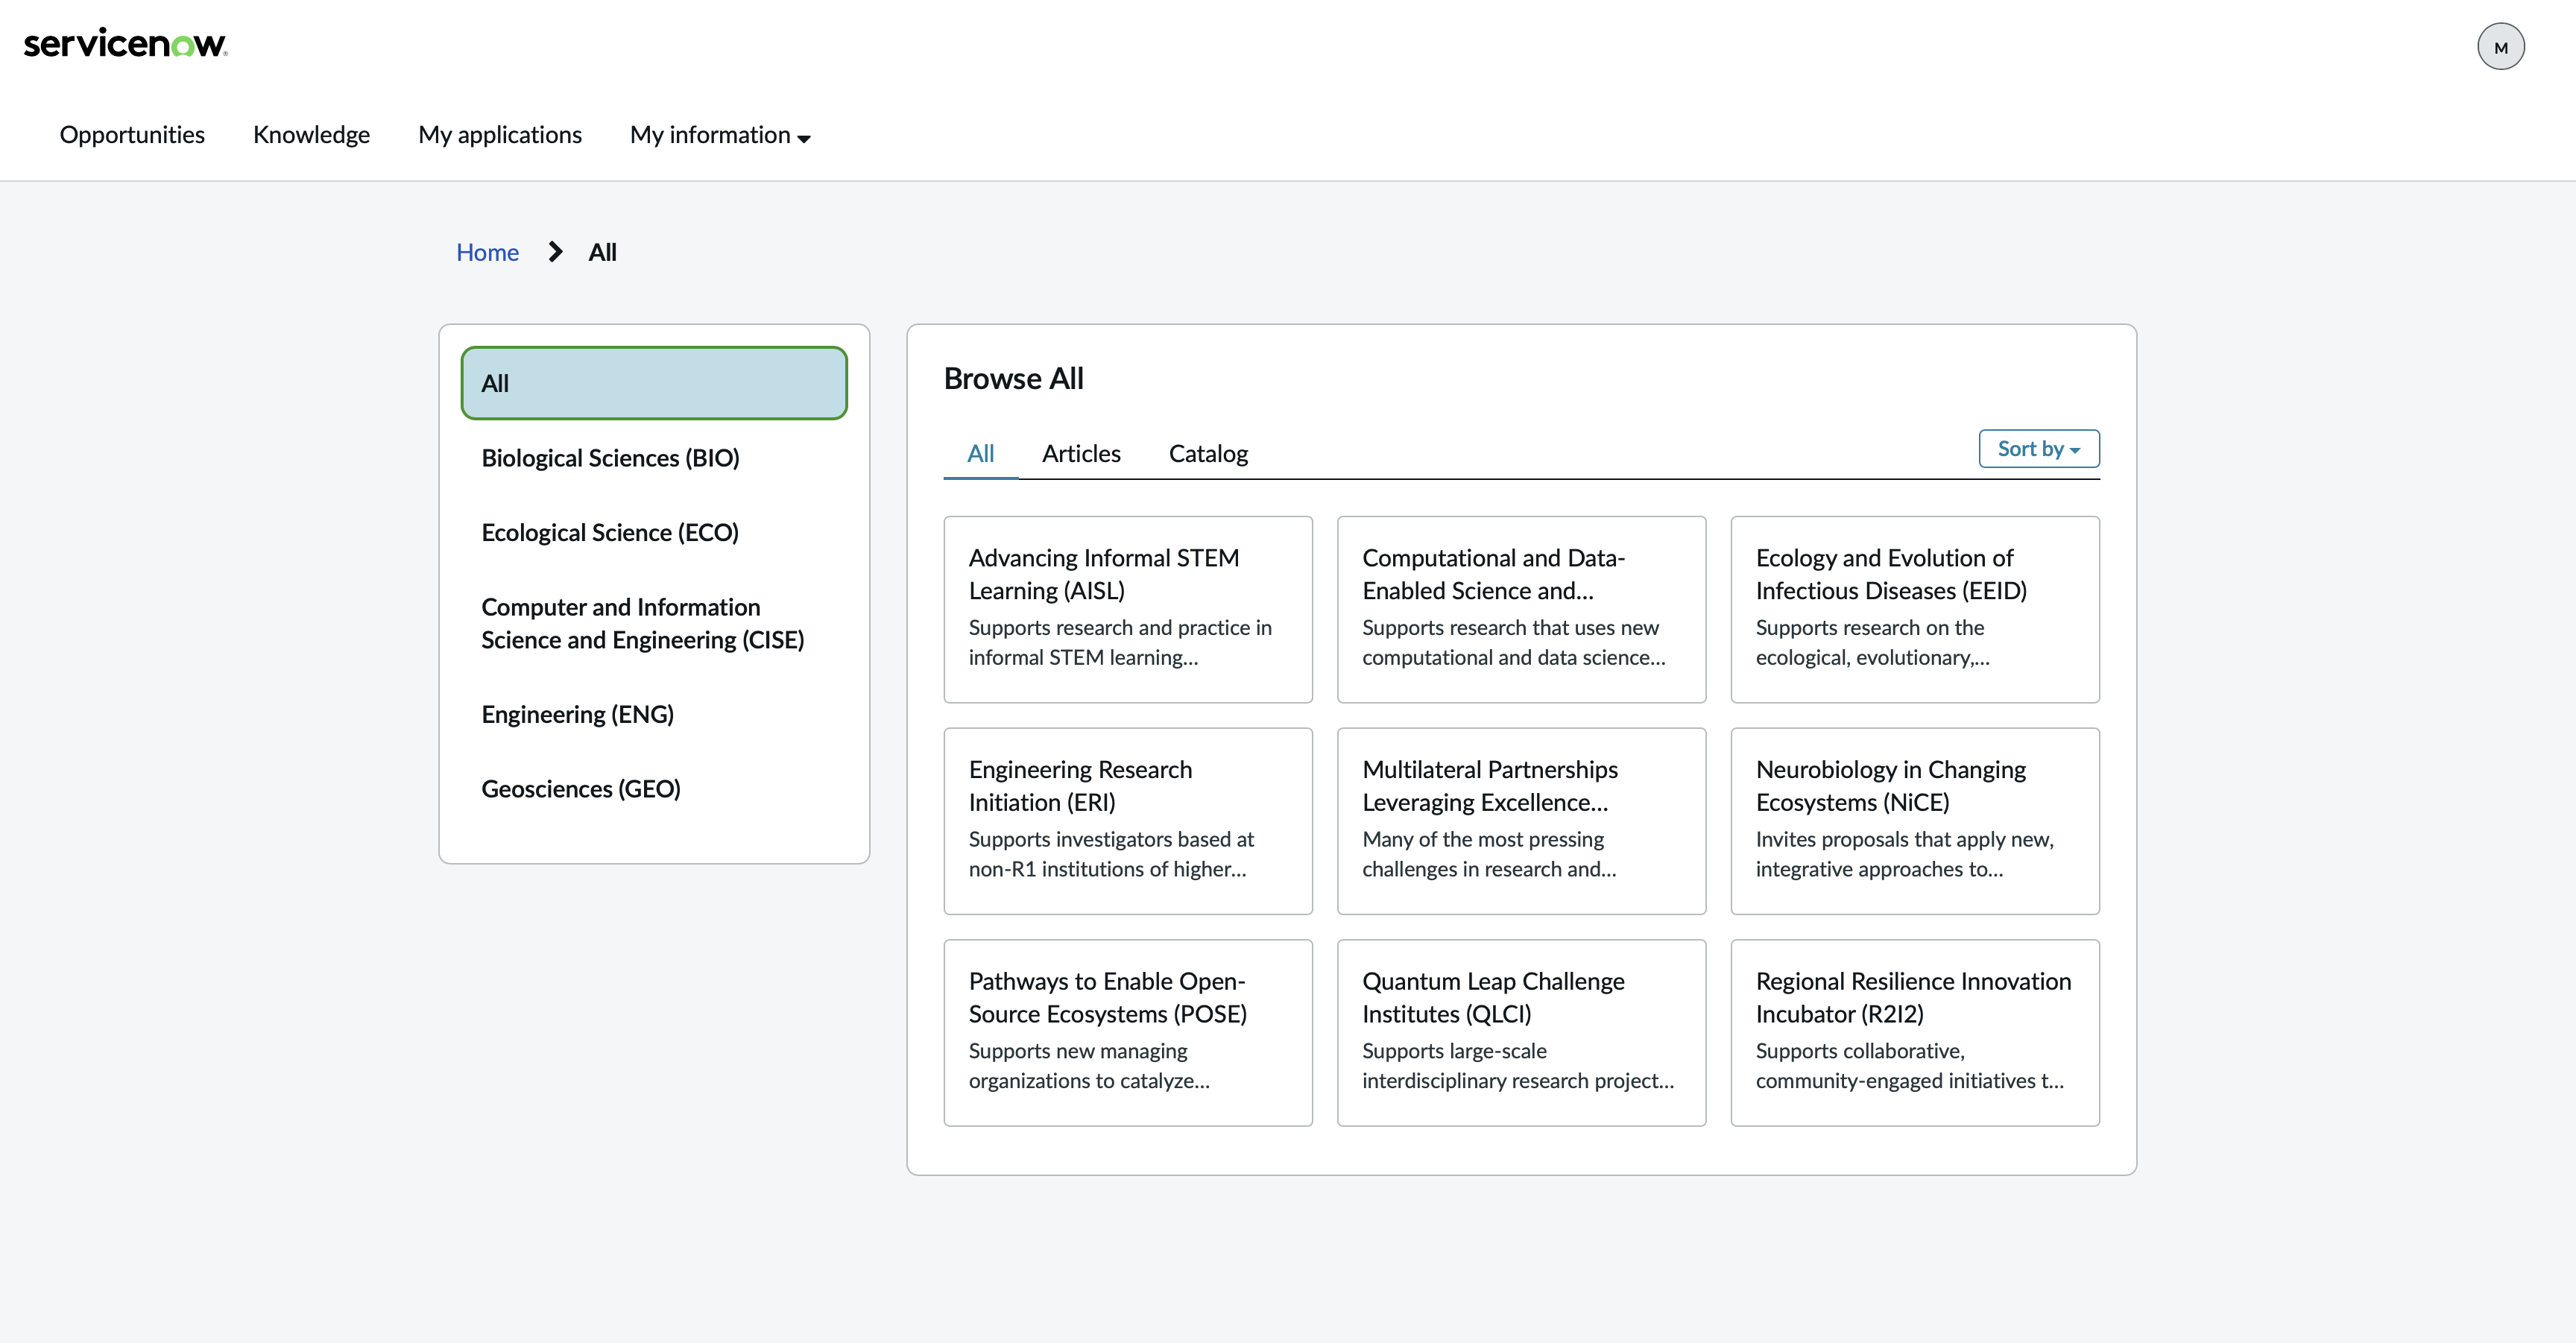Open Computational and Data-Enabled Science card
This screenshot has height=1343, width=2576.
[1521, 609]
